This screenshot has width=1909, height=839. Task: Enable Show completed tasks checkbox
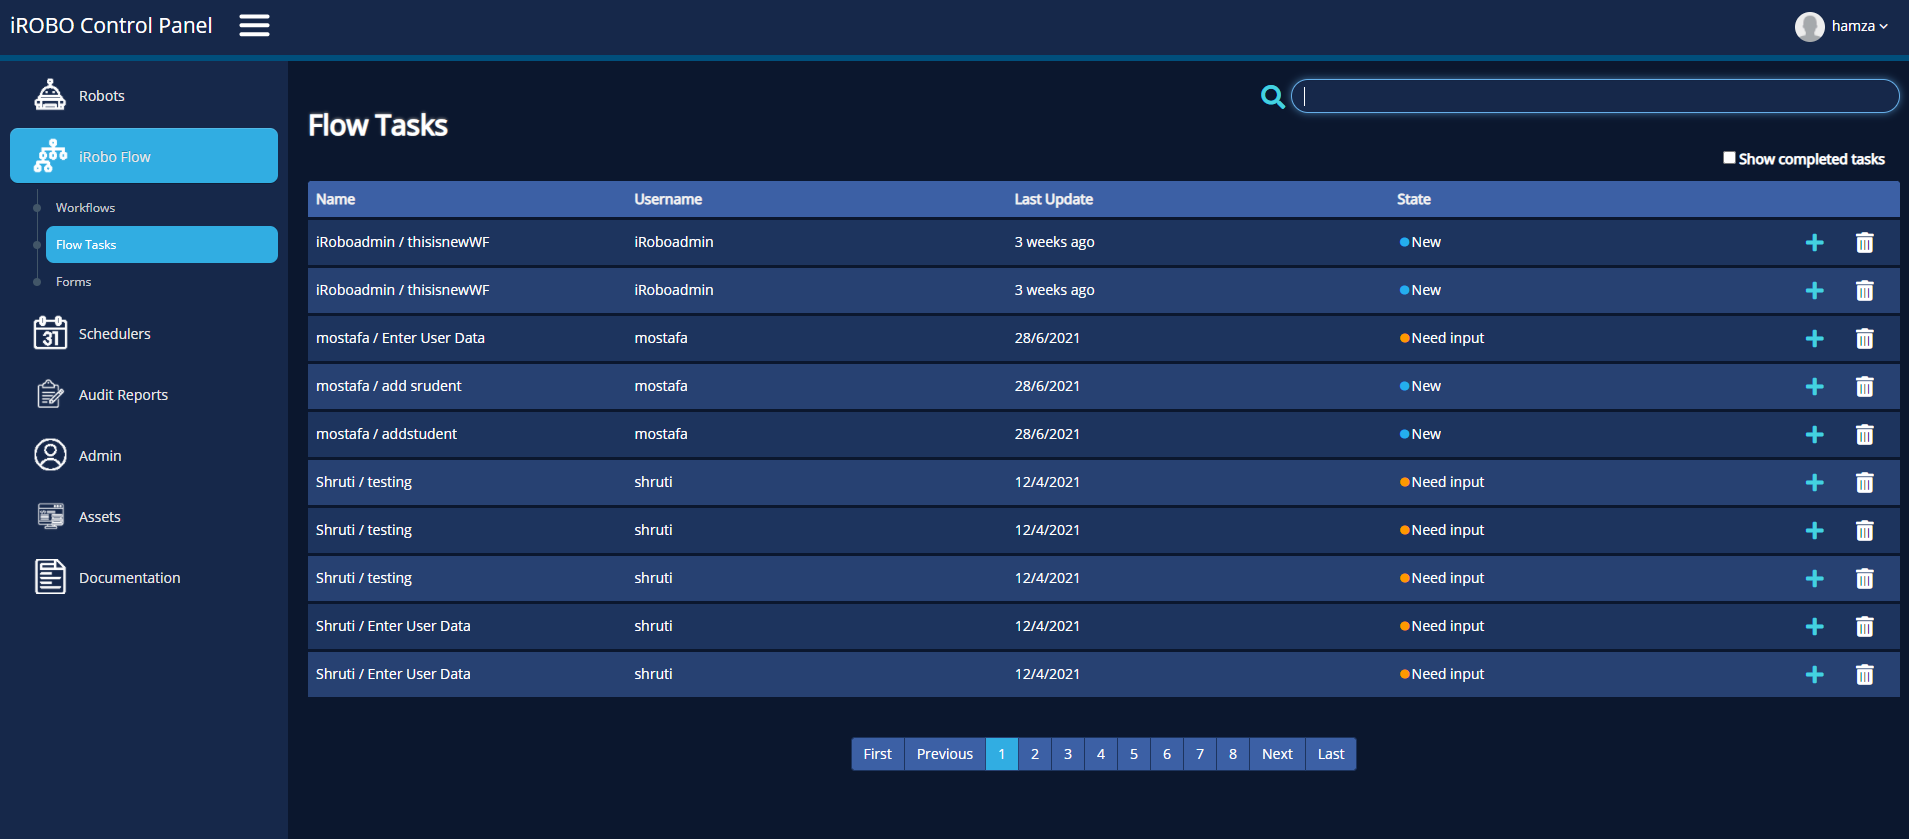pyautogui.click(x=1729, y=158)
